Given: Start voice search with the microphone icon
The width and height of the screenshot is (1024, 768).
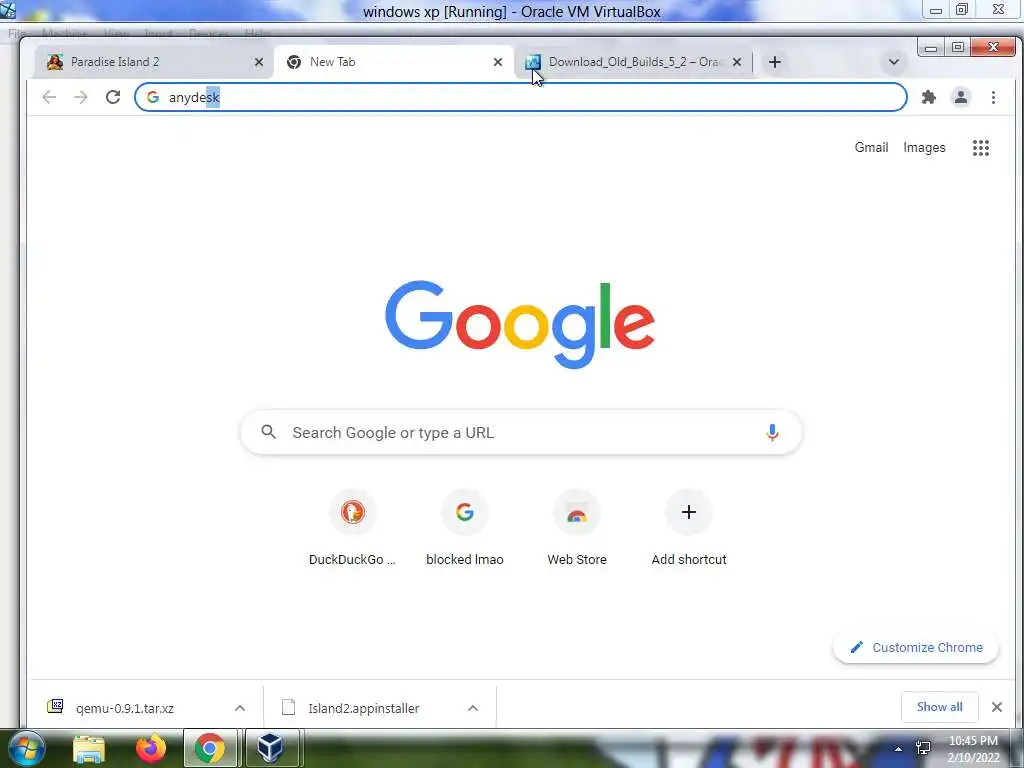Looking at the screenshot, I should click(x=772, y=432).
